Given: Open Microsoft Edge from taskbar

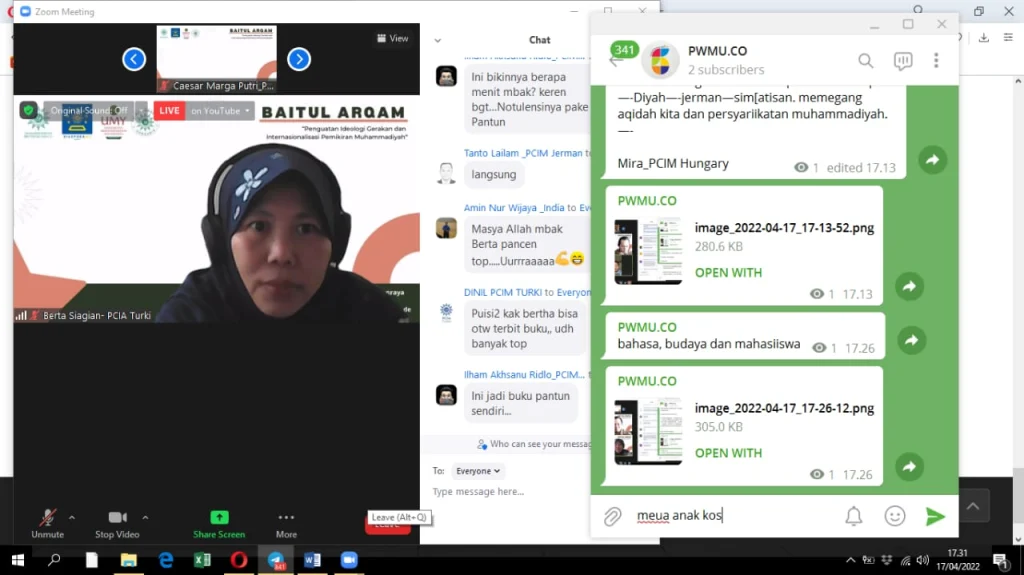Looking at the screenshot, I should (x=166, y=560).
